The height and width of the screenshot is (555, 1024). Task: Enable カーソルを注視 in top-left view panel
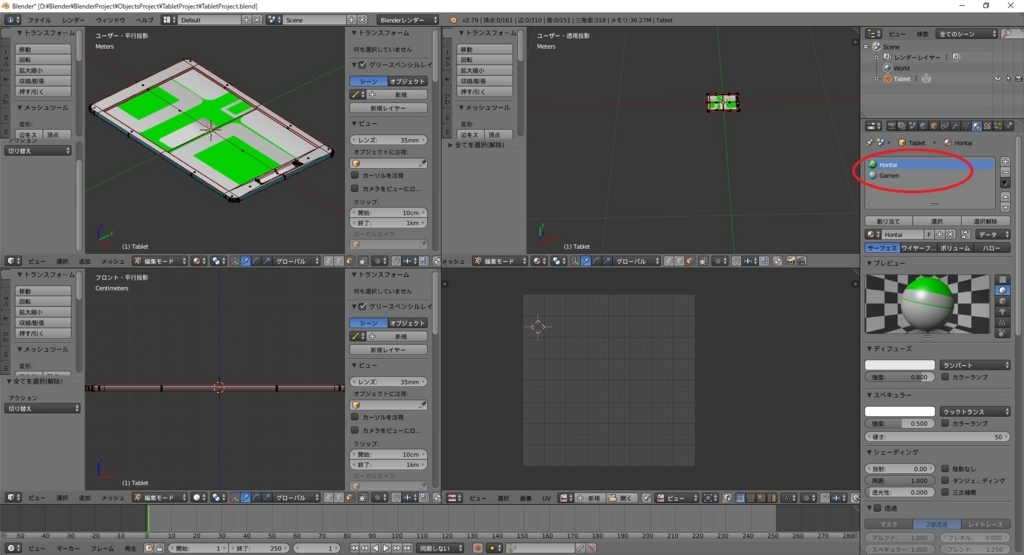[x=355, y=175]
